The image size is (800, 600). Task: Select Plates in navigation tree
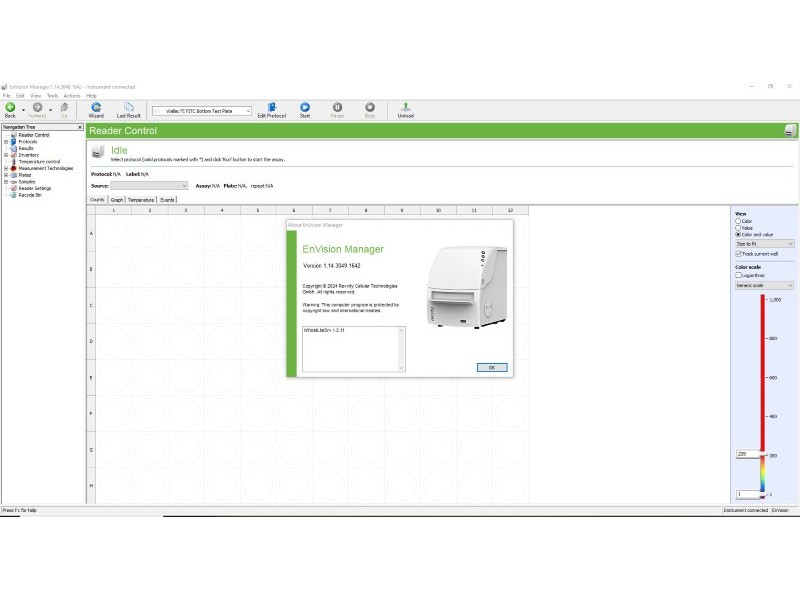(x=24, y=175)
